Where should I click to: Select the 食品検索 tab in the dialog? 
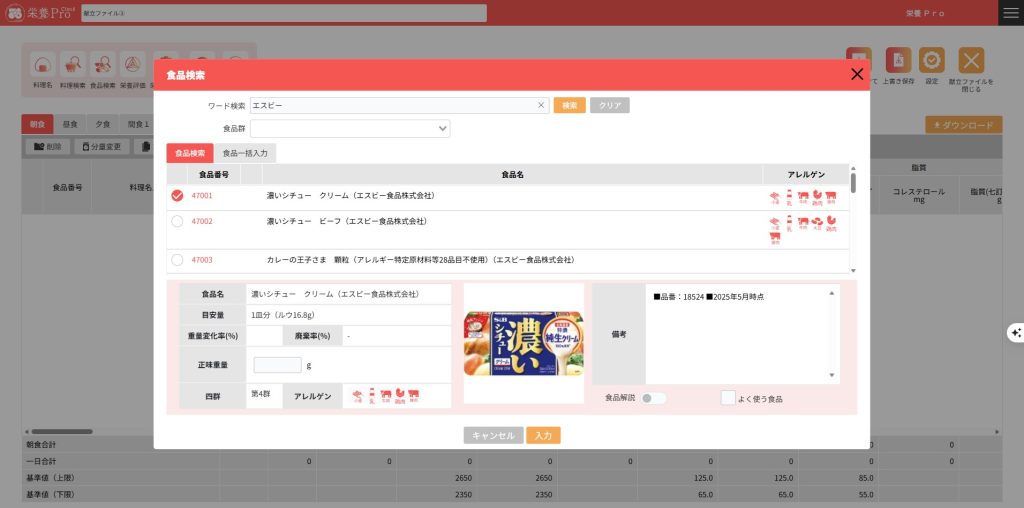(190, 153)
